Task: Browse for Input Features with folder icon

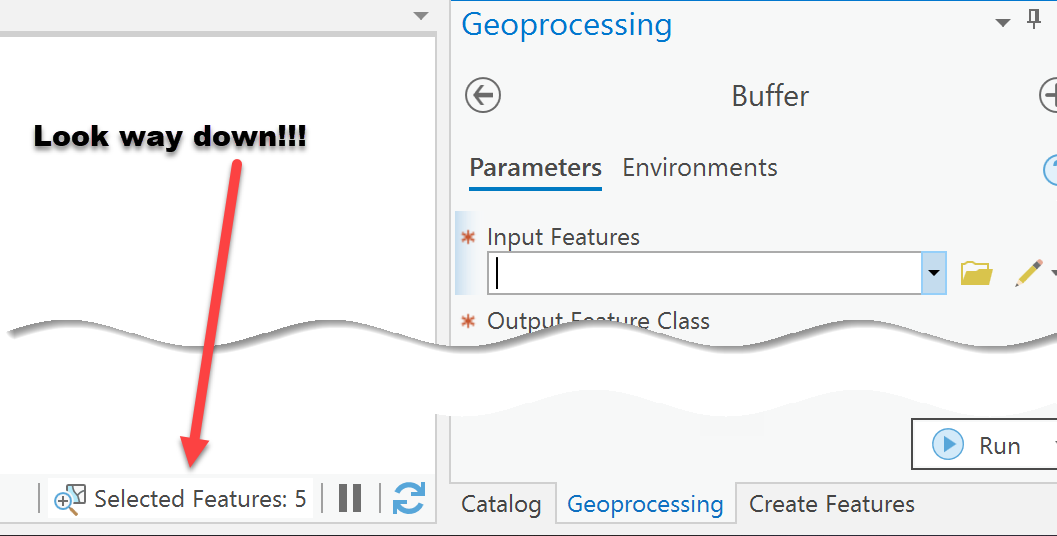Action: [x=976, y=273]
